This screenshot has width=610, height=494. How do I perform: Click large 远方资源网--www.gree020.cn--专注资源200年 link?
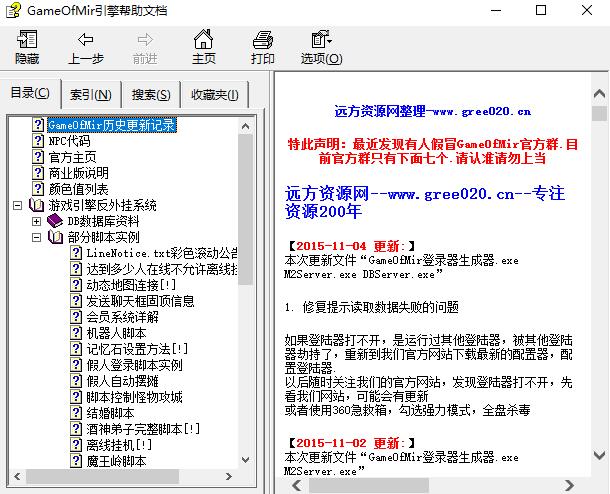click(424, 202)
